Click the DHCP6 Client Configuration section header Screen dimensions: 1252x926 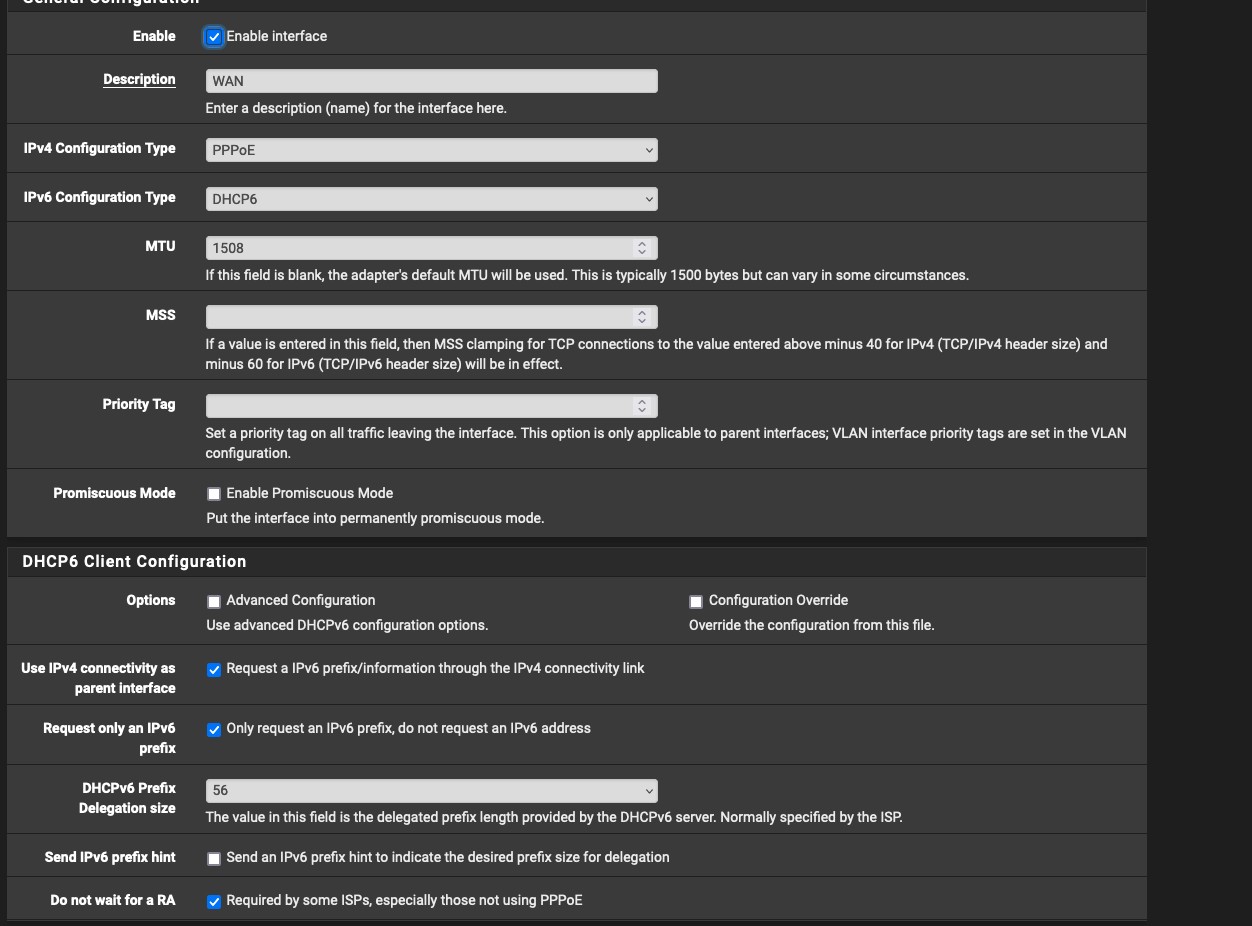134,562
